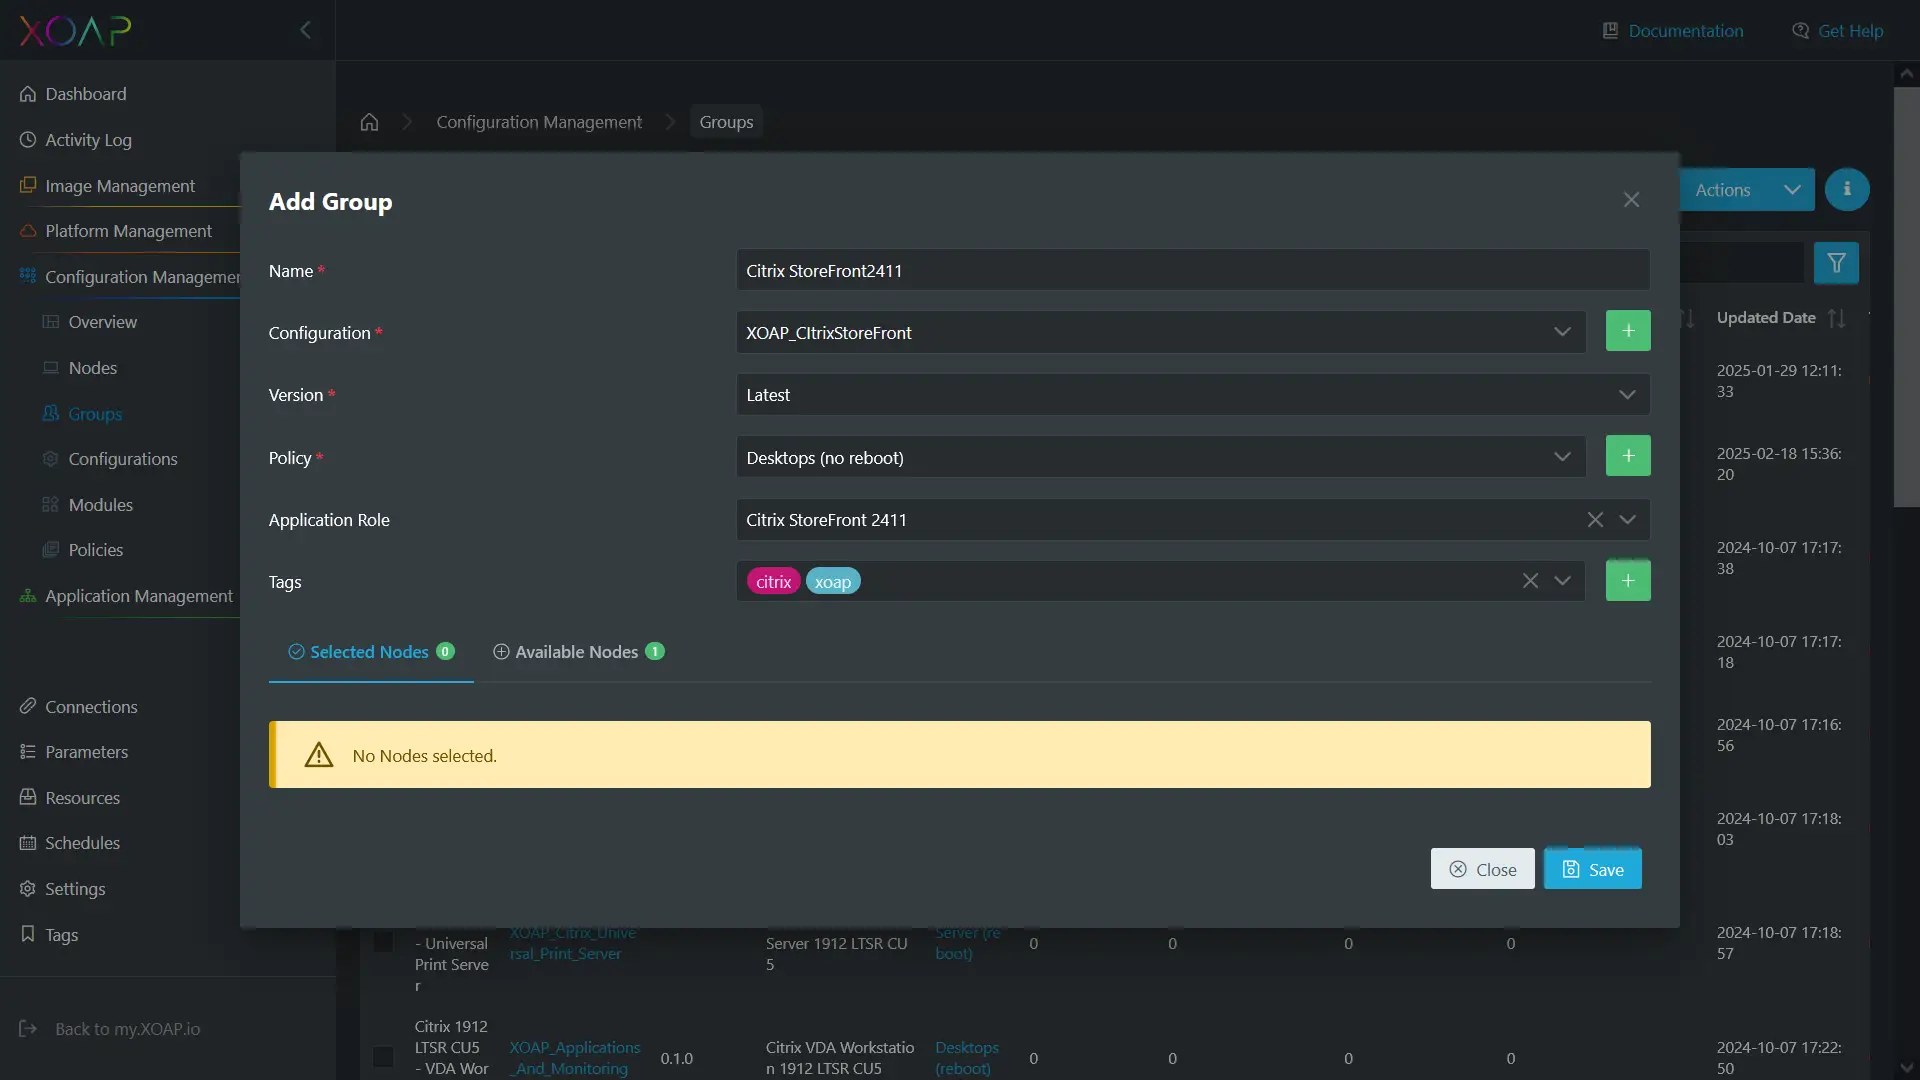
Task: Click the home breadcrumb icon
Action: pos(369,122)
